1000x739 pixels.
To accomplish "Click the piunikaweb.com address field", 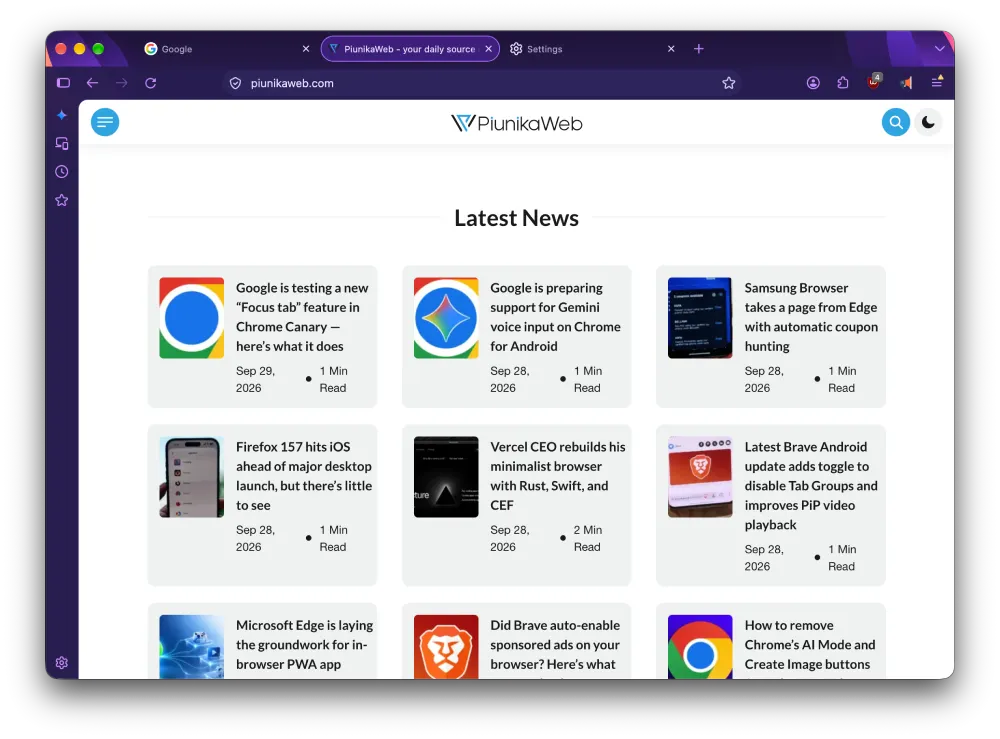I will pos(482,84).
